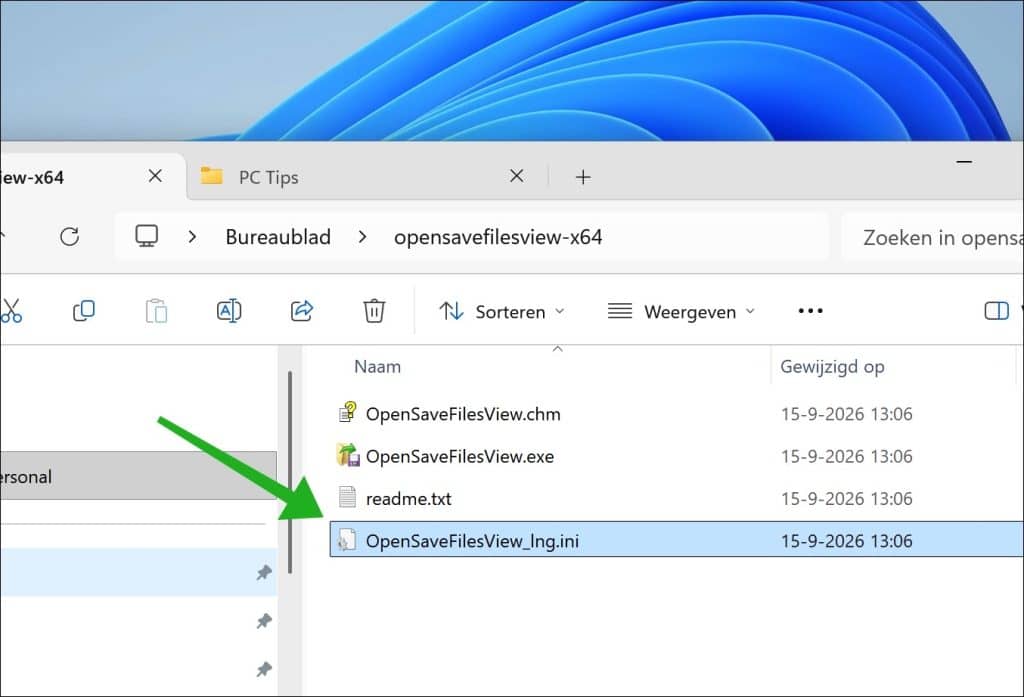Click the Paste clipboard icon

(156, 311)
